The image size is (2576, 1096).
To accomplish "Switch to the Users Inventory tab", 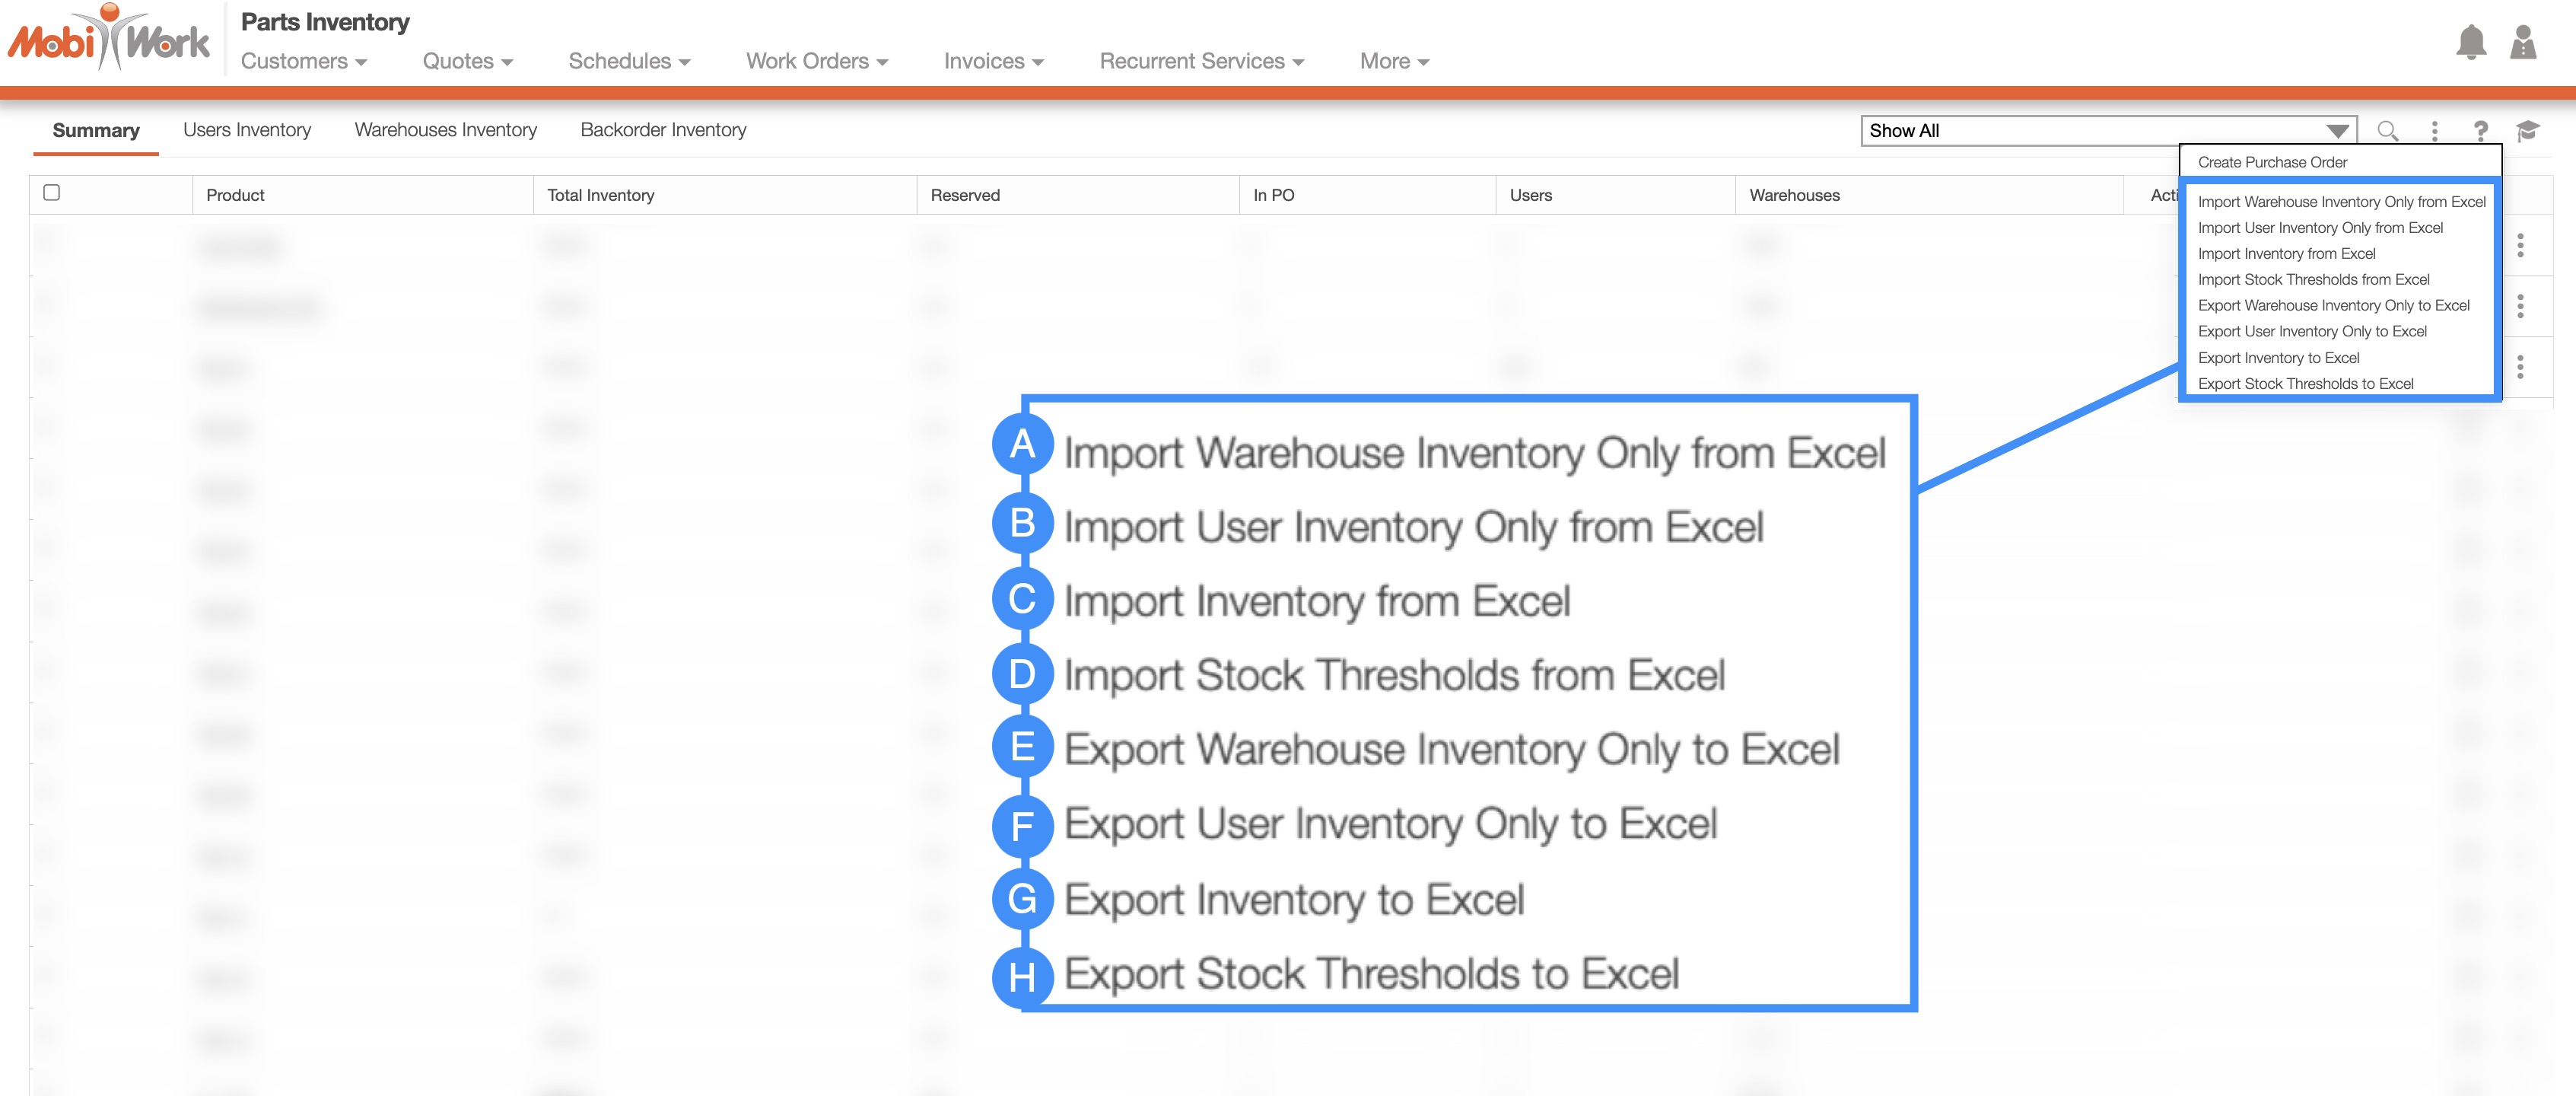I will click(x=247, y=130).
